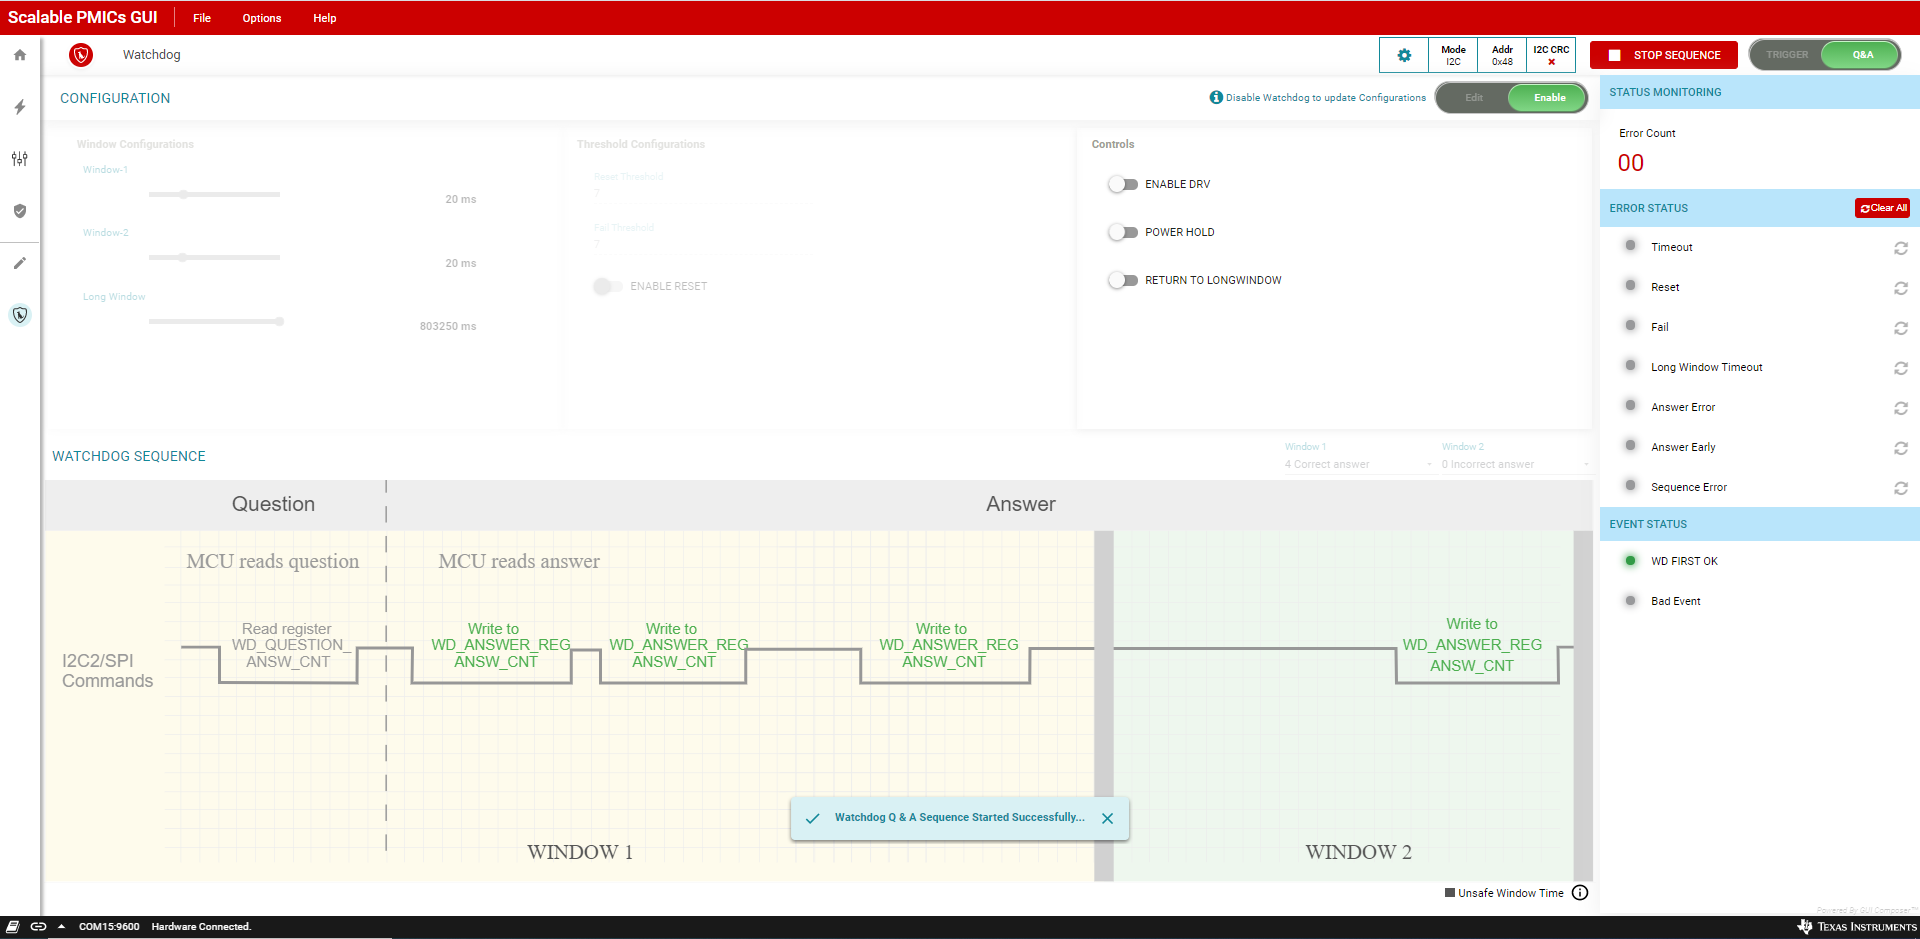The image size is (1920, 939).
Task: Dismiss the sequence started notification
Action: pos(1107,818)
